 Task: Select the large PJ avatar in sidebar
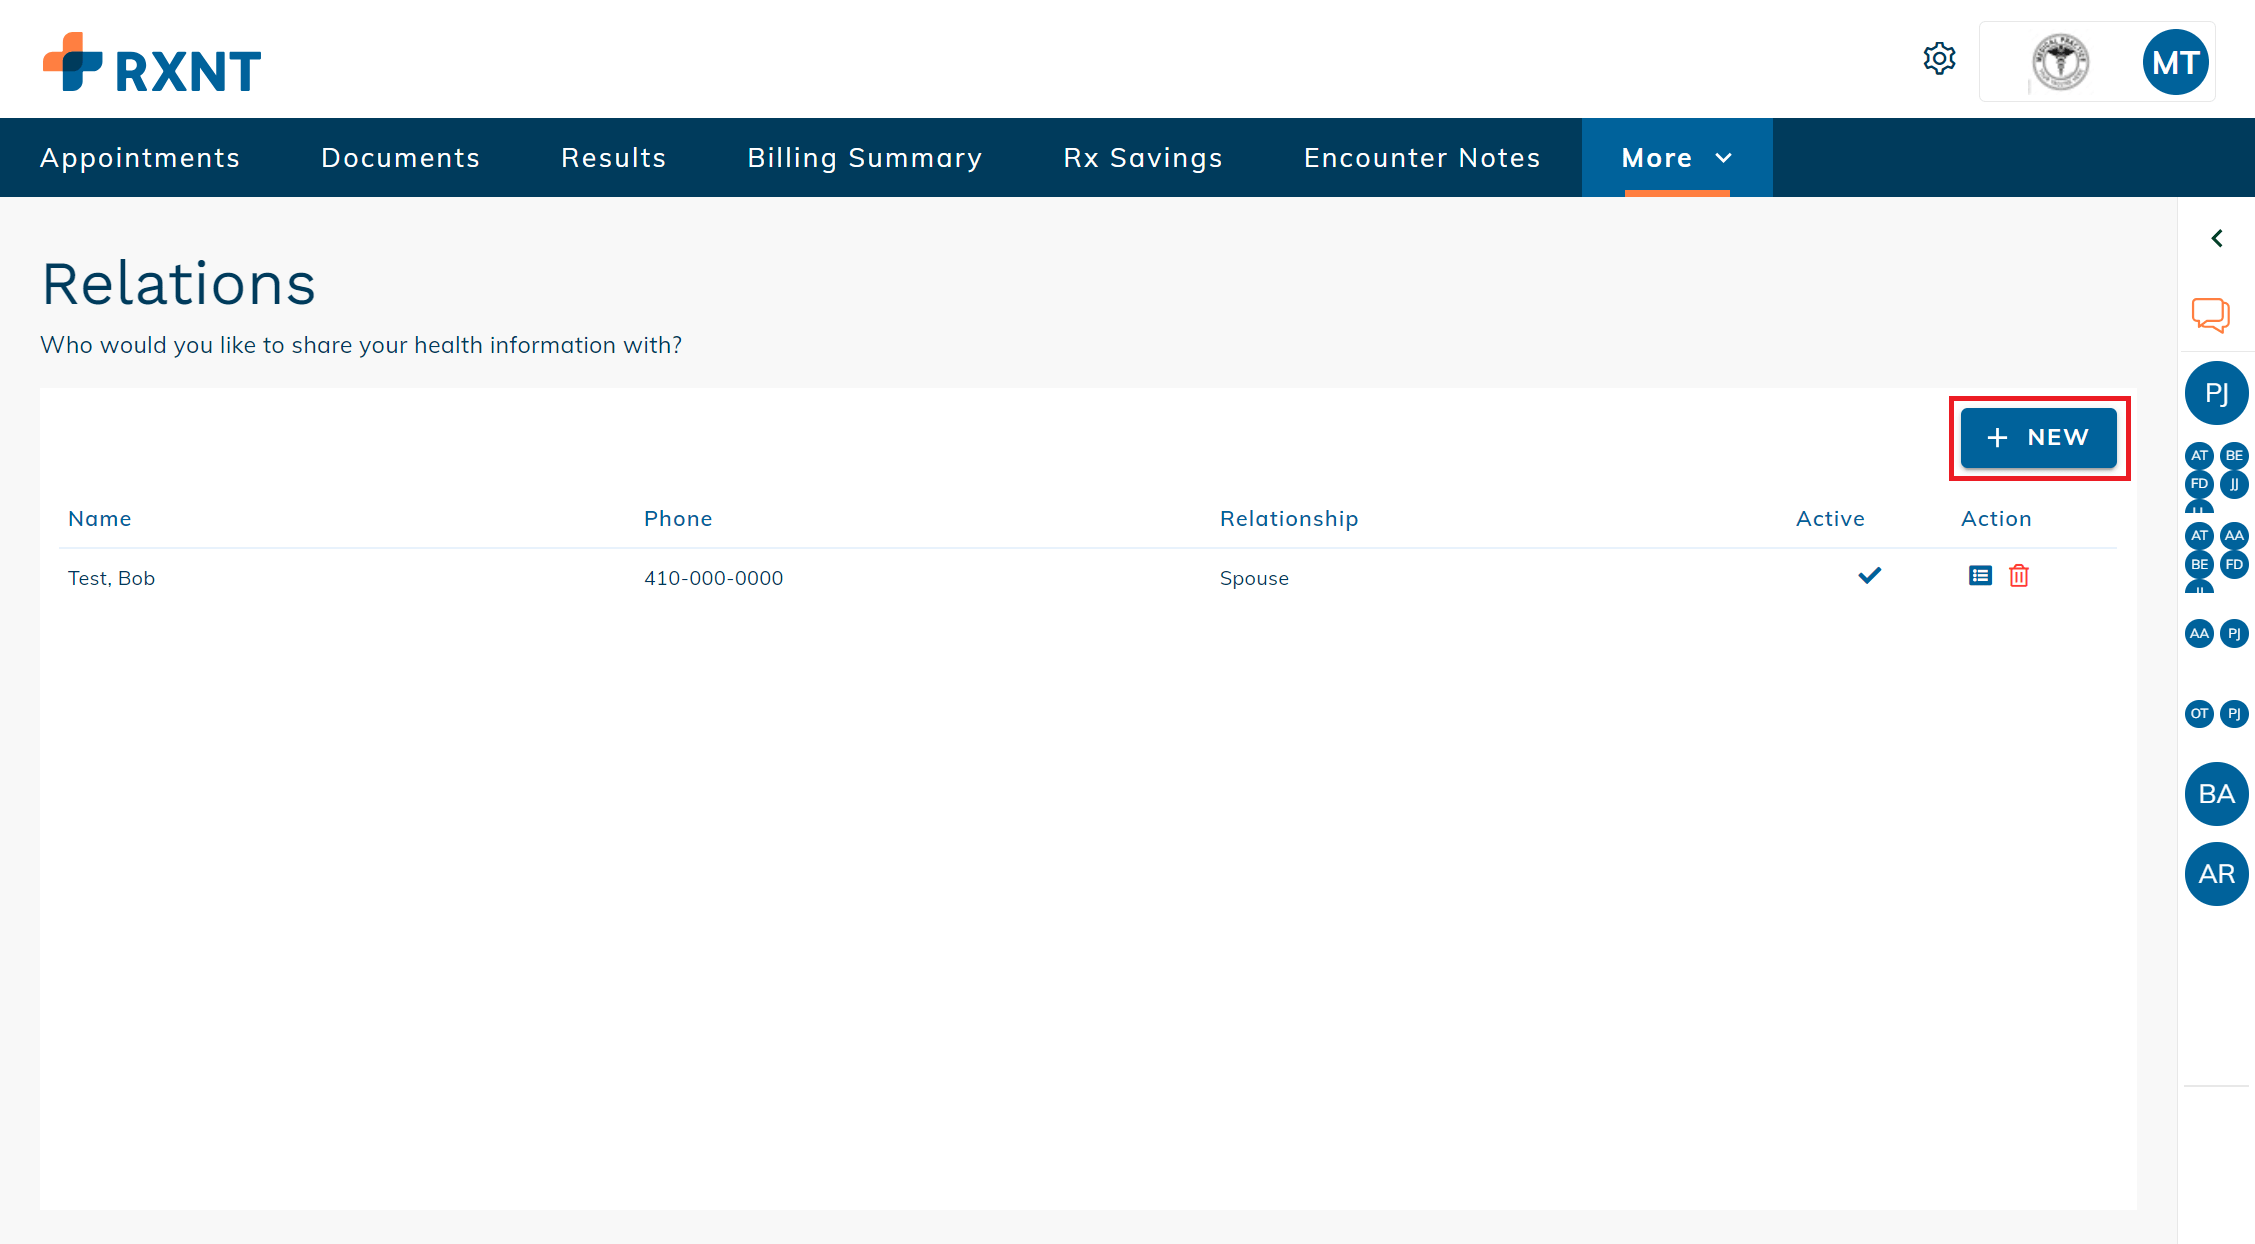click(2216, 393)
